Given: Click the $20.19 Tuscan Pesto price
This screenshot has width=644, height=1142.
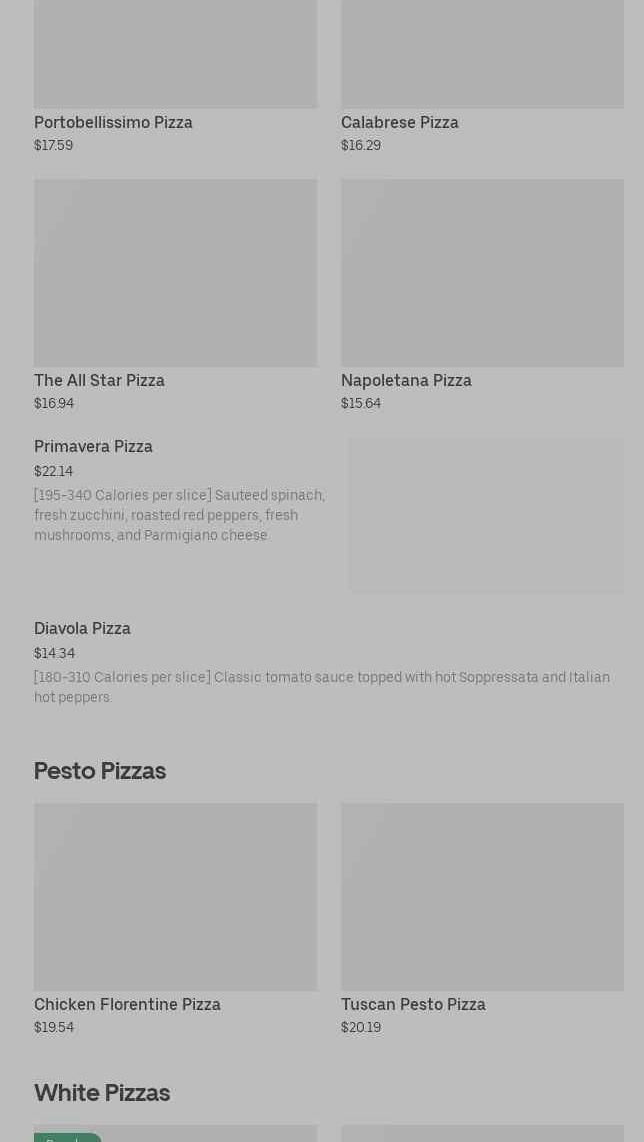Looking at the screenshot, I should click(x=361, y=1028).
